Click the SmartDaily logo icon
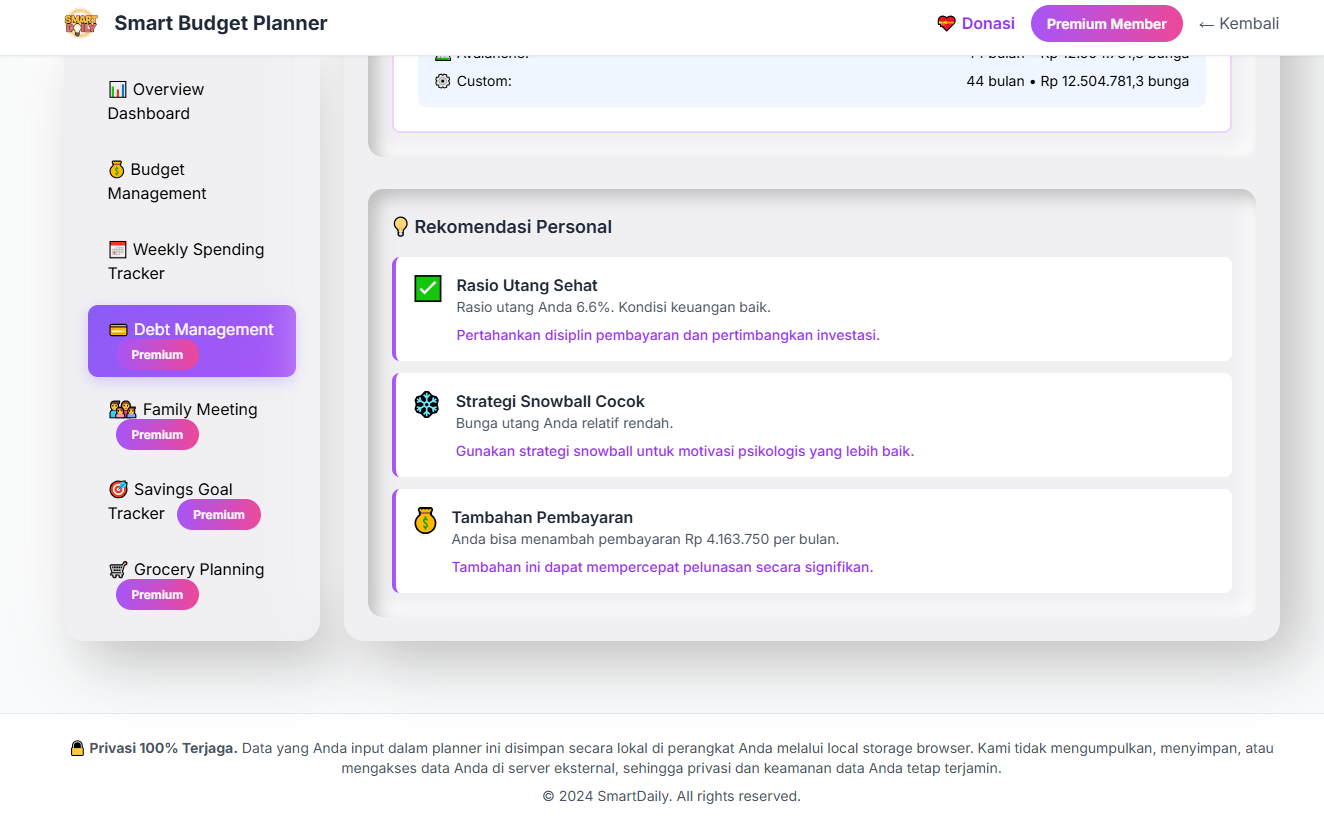Image resolution: width=1324 pixels, height=820 pixels. point(80,23)
